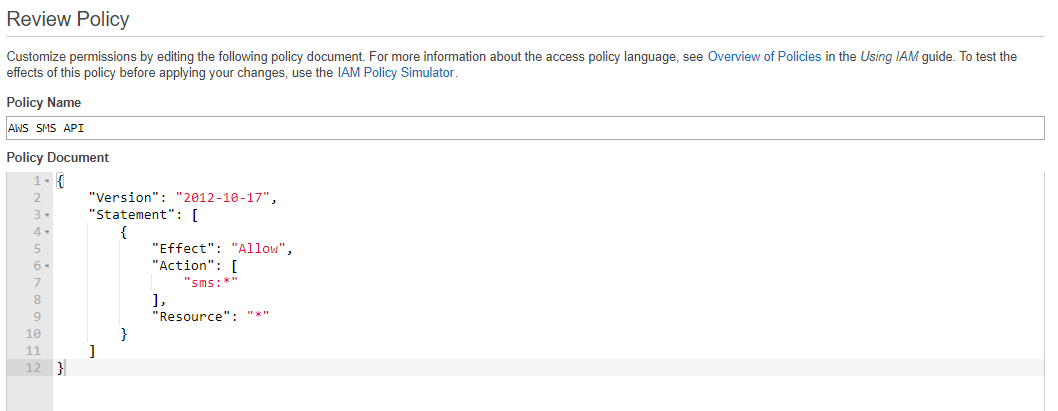Select line number 7 in the gutter
The height and width of the screenshot is (411, 1058).
(36, 283)
